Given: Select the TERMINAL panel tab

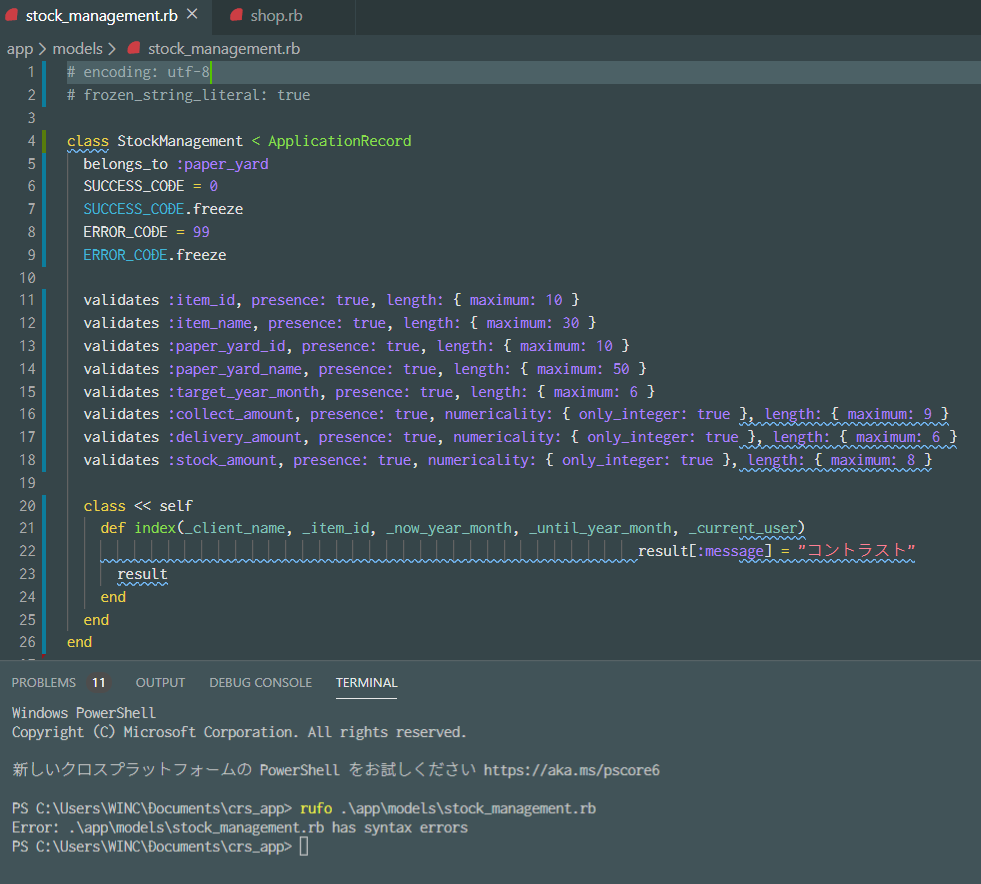Looking at the screenshot, I should point(366,682).
